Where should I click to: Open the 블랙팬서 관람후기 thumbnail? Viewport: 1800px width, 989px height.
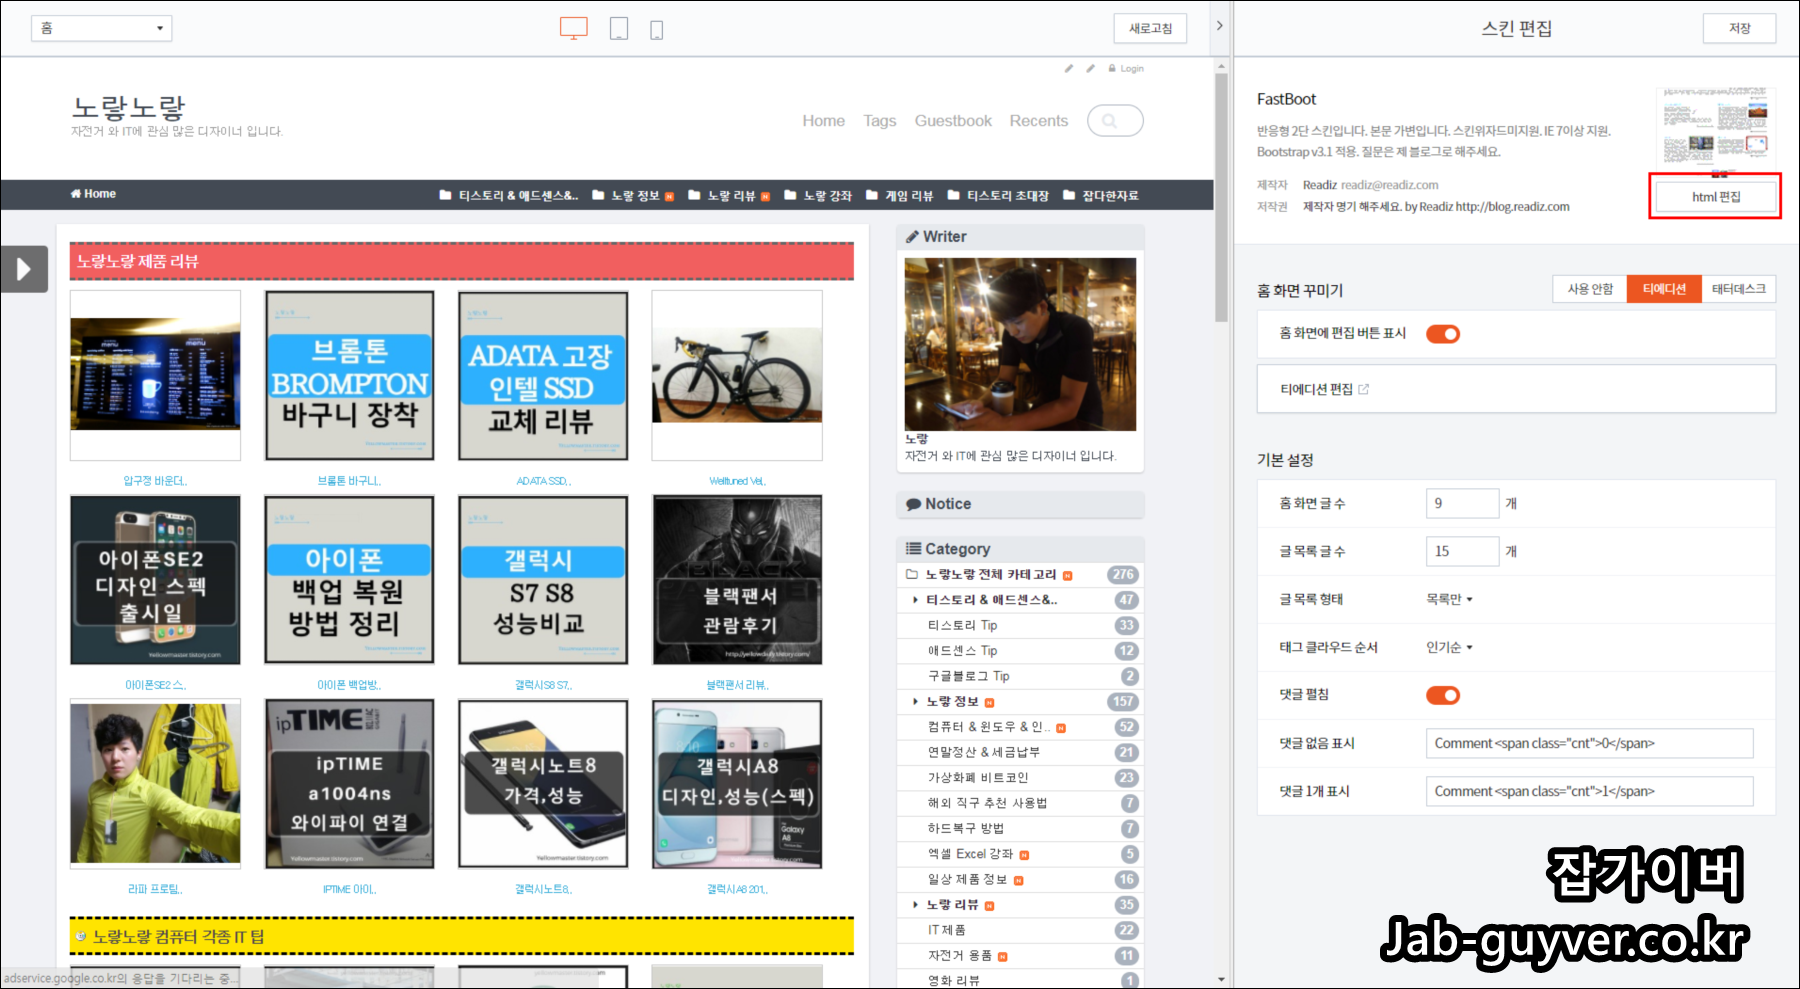737,580
